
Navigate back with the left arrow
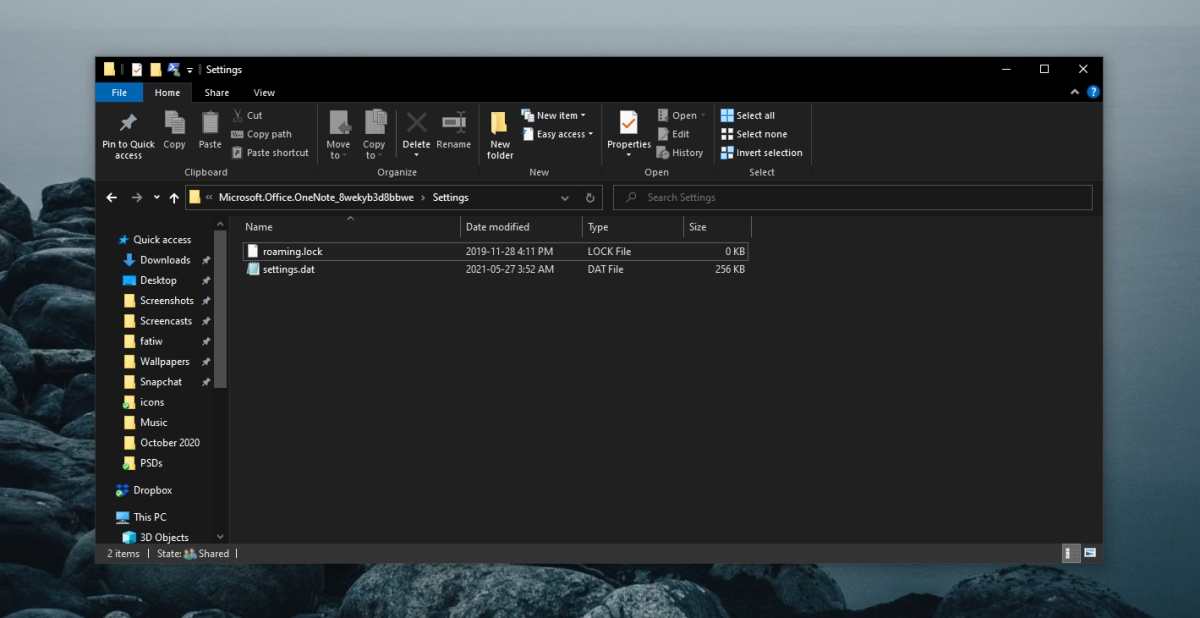coord(112,198)
